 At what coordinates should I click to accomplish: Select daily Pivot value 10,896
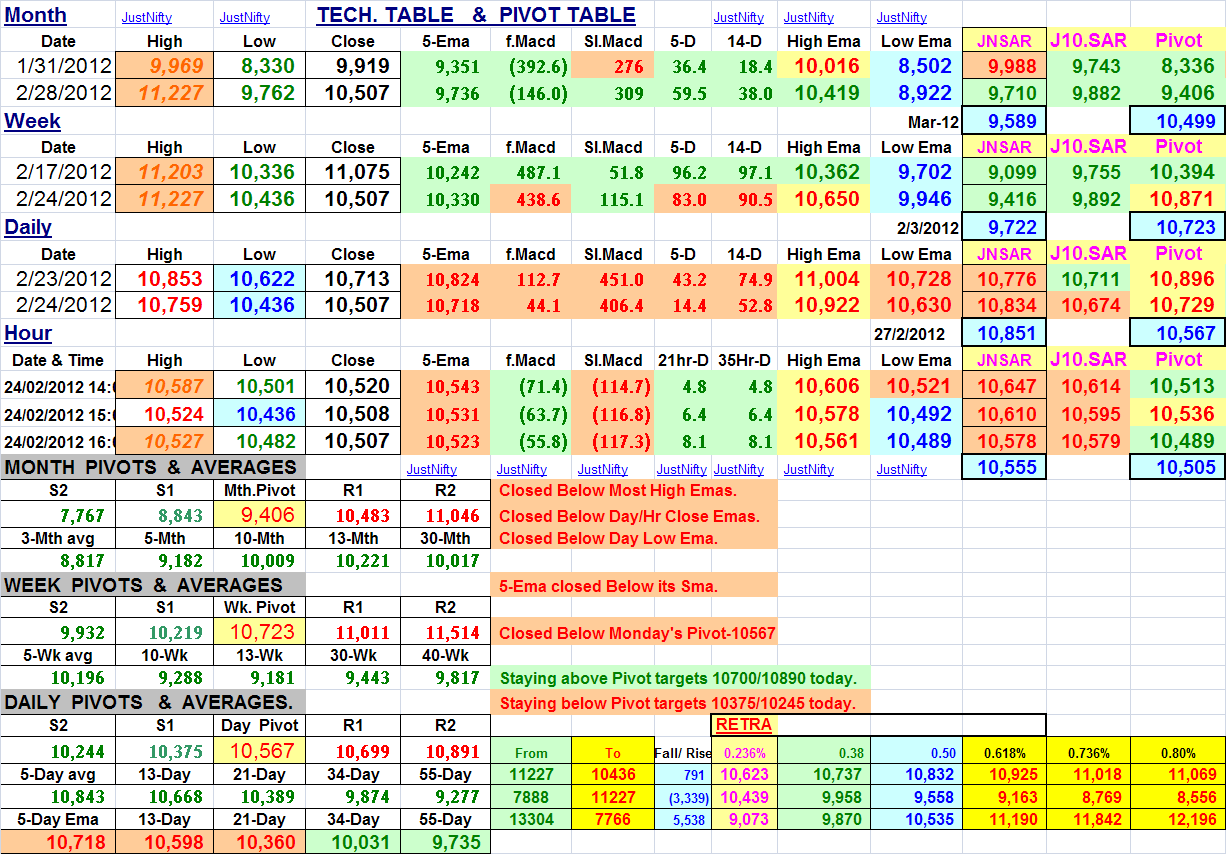[x=1177, y=279]
